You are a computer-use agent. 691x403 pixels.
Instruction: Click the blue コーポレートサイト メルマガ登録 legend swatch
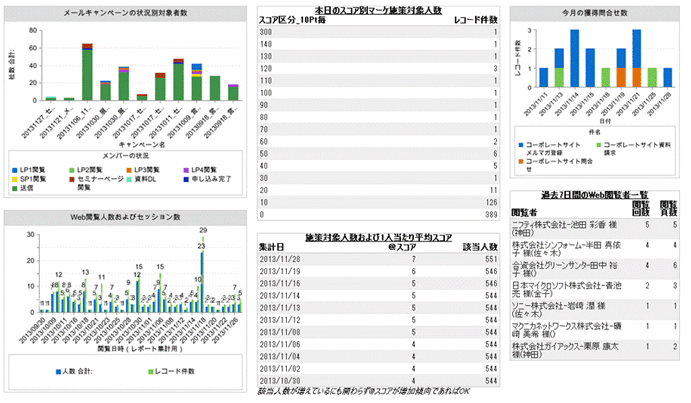click(521, 145)
